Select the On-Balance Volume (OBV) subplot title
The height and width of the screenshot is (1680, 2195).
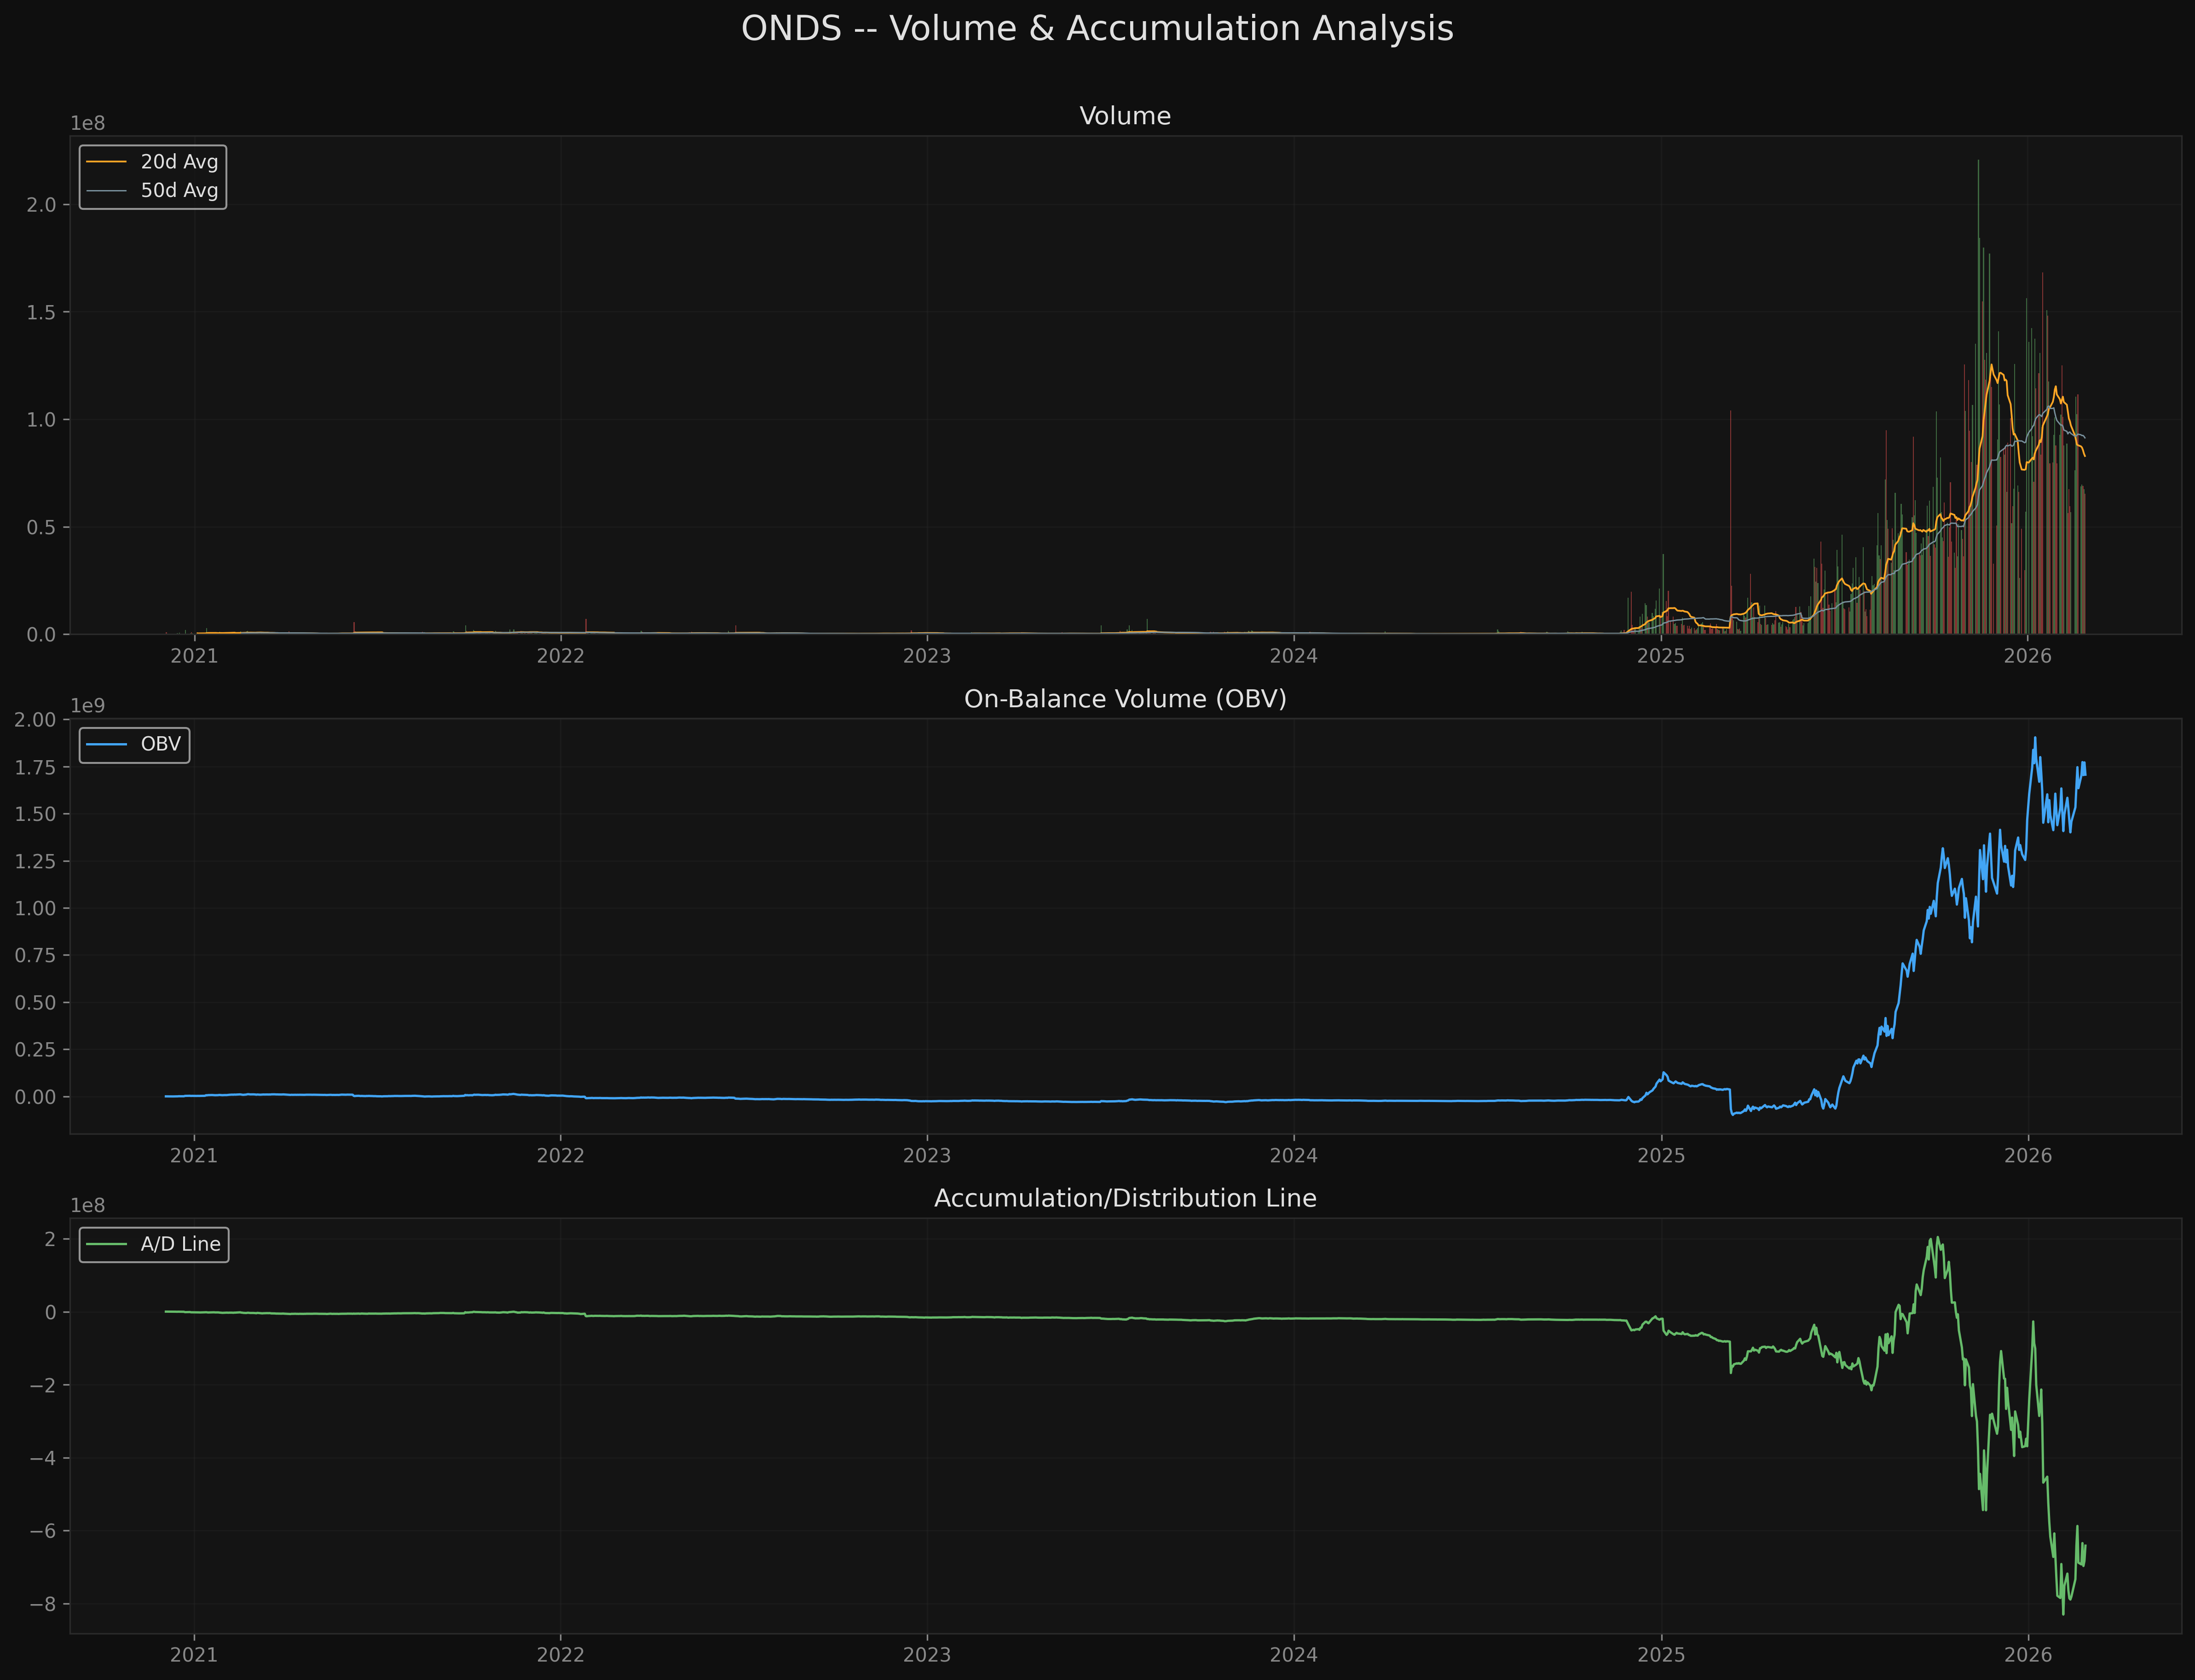point(1124,699)
